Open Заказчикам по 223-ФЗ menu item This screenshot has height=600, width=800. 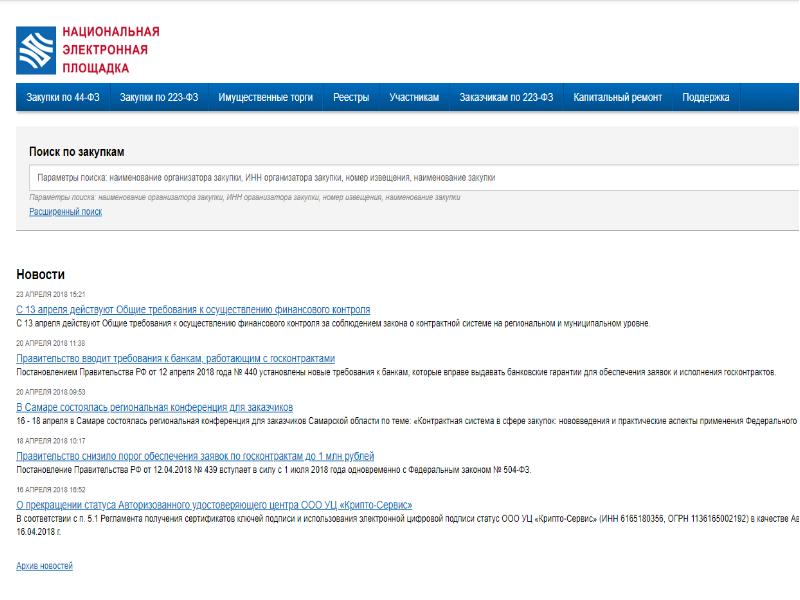coord(506,98)
